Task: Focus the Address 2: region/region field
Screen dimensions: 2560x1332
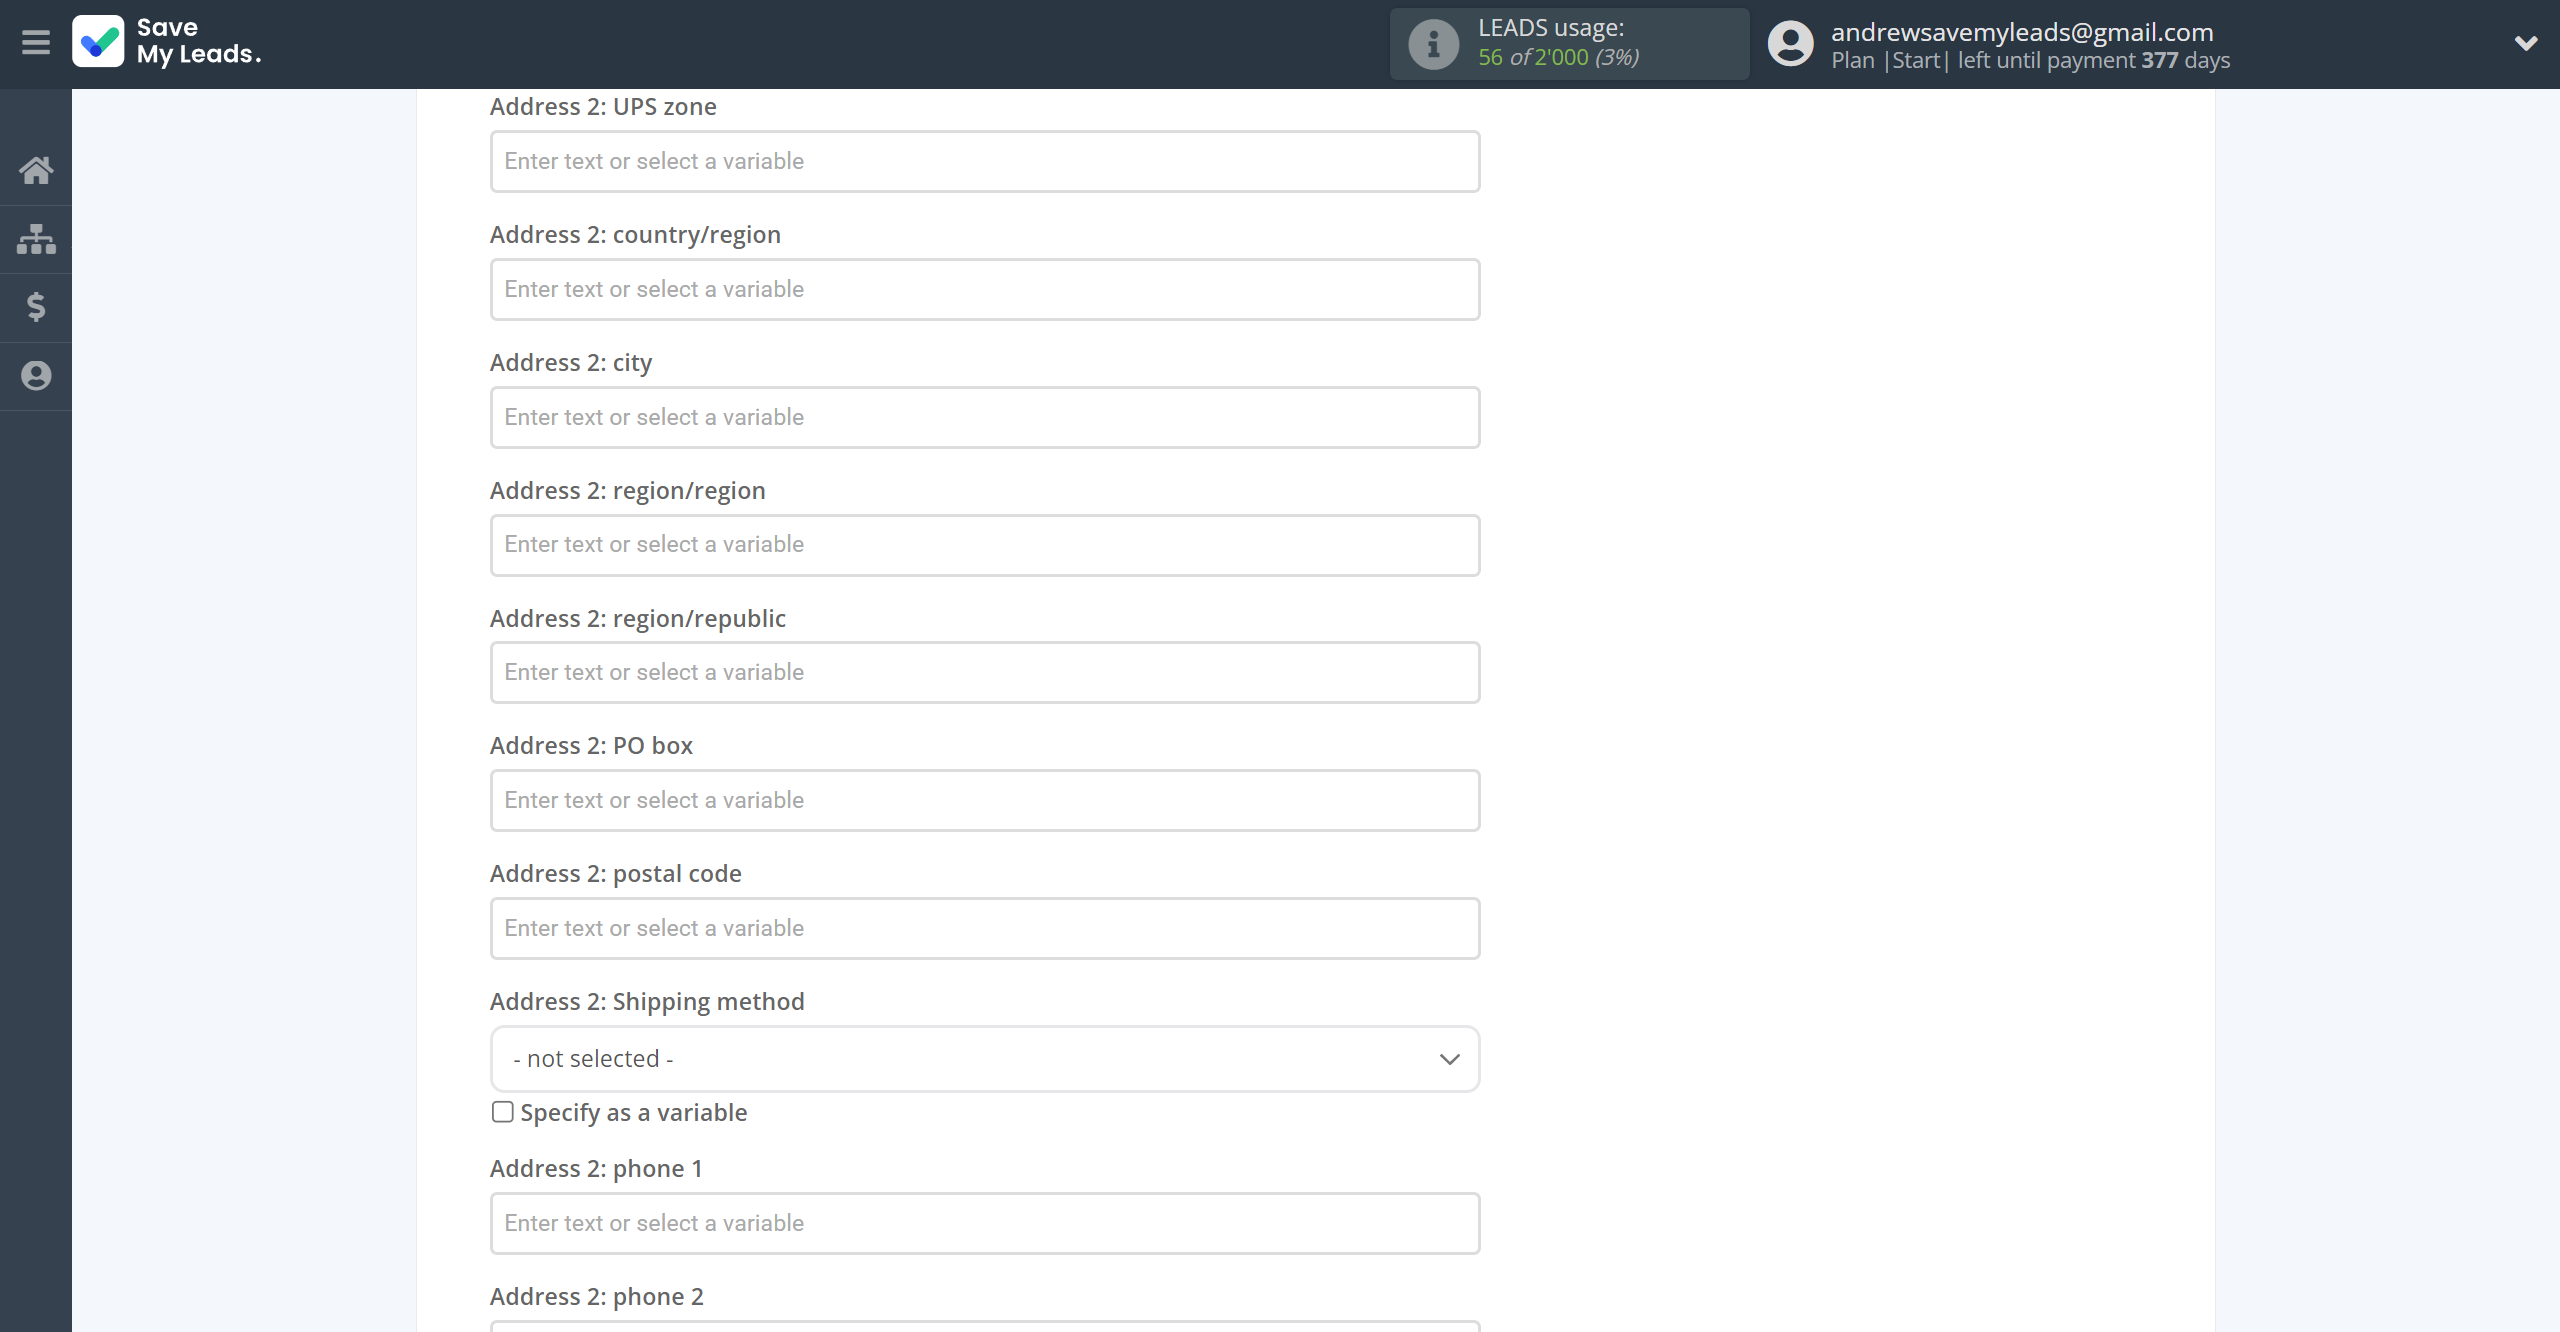Action: pos(985,545)
